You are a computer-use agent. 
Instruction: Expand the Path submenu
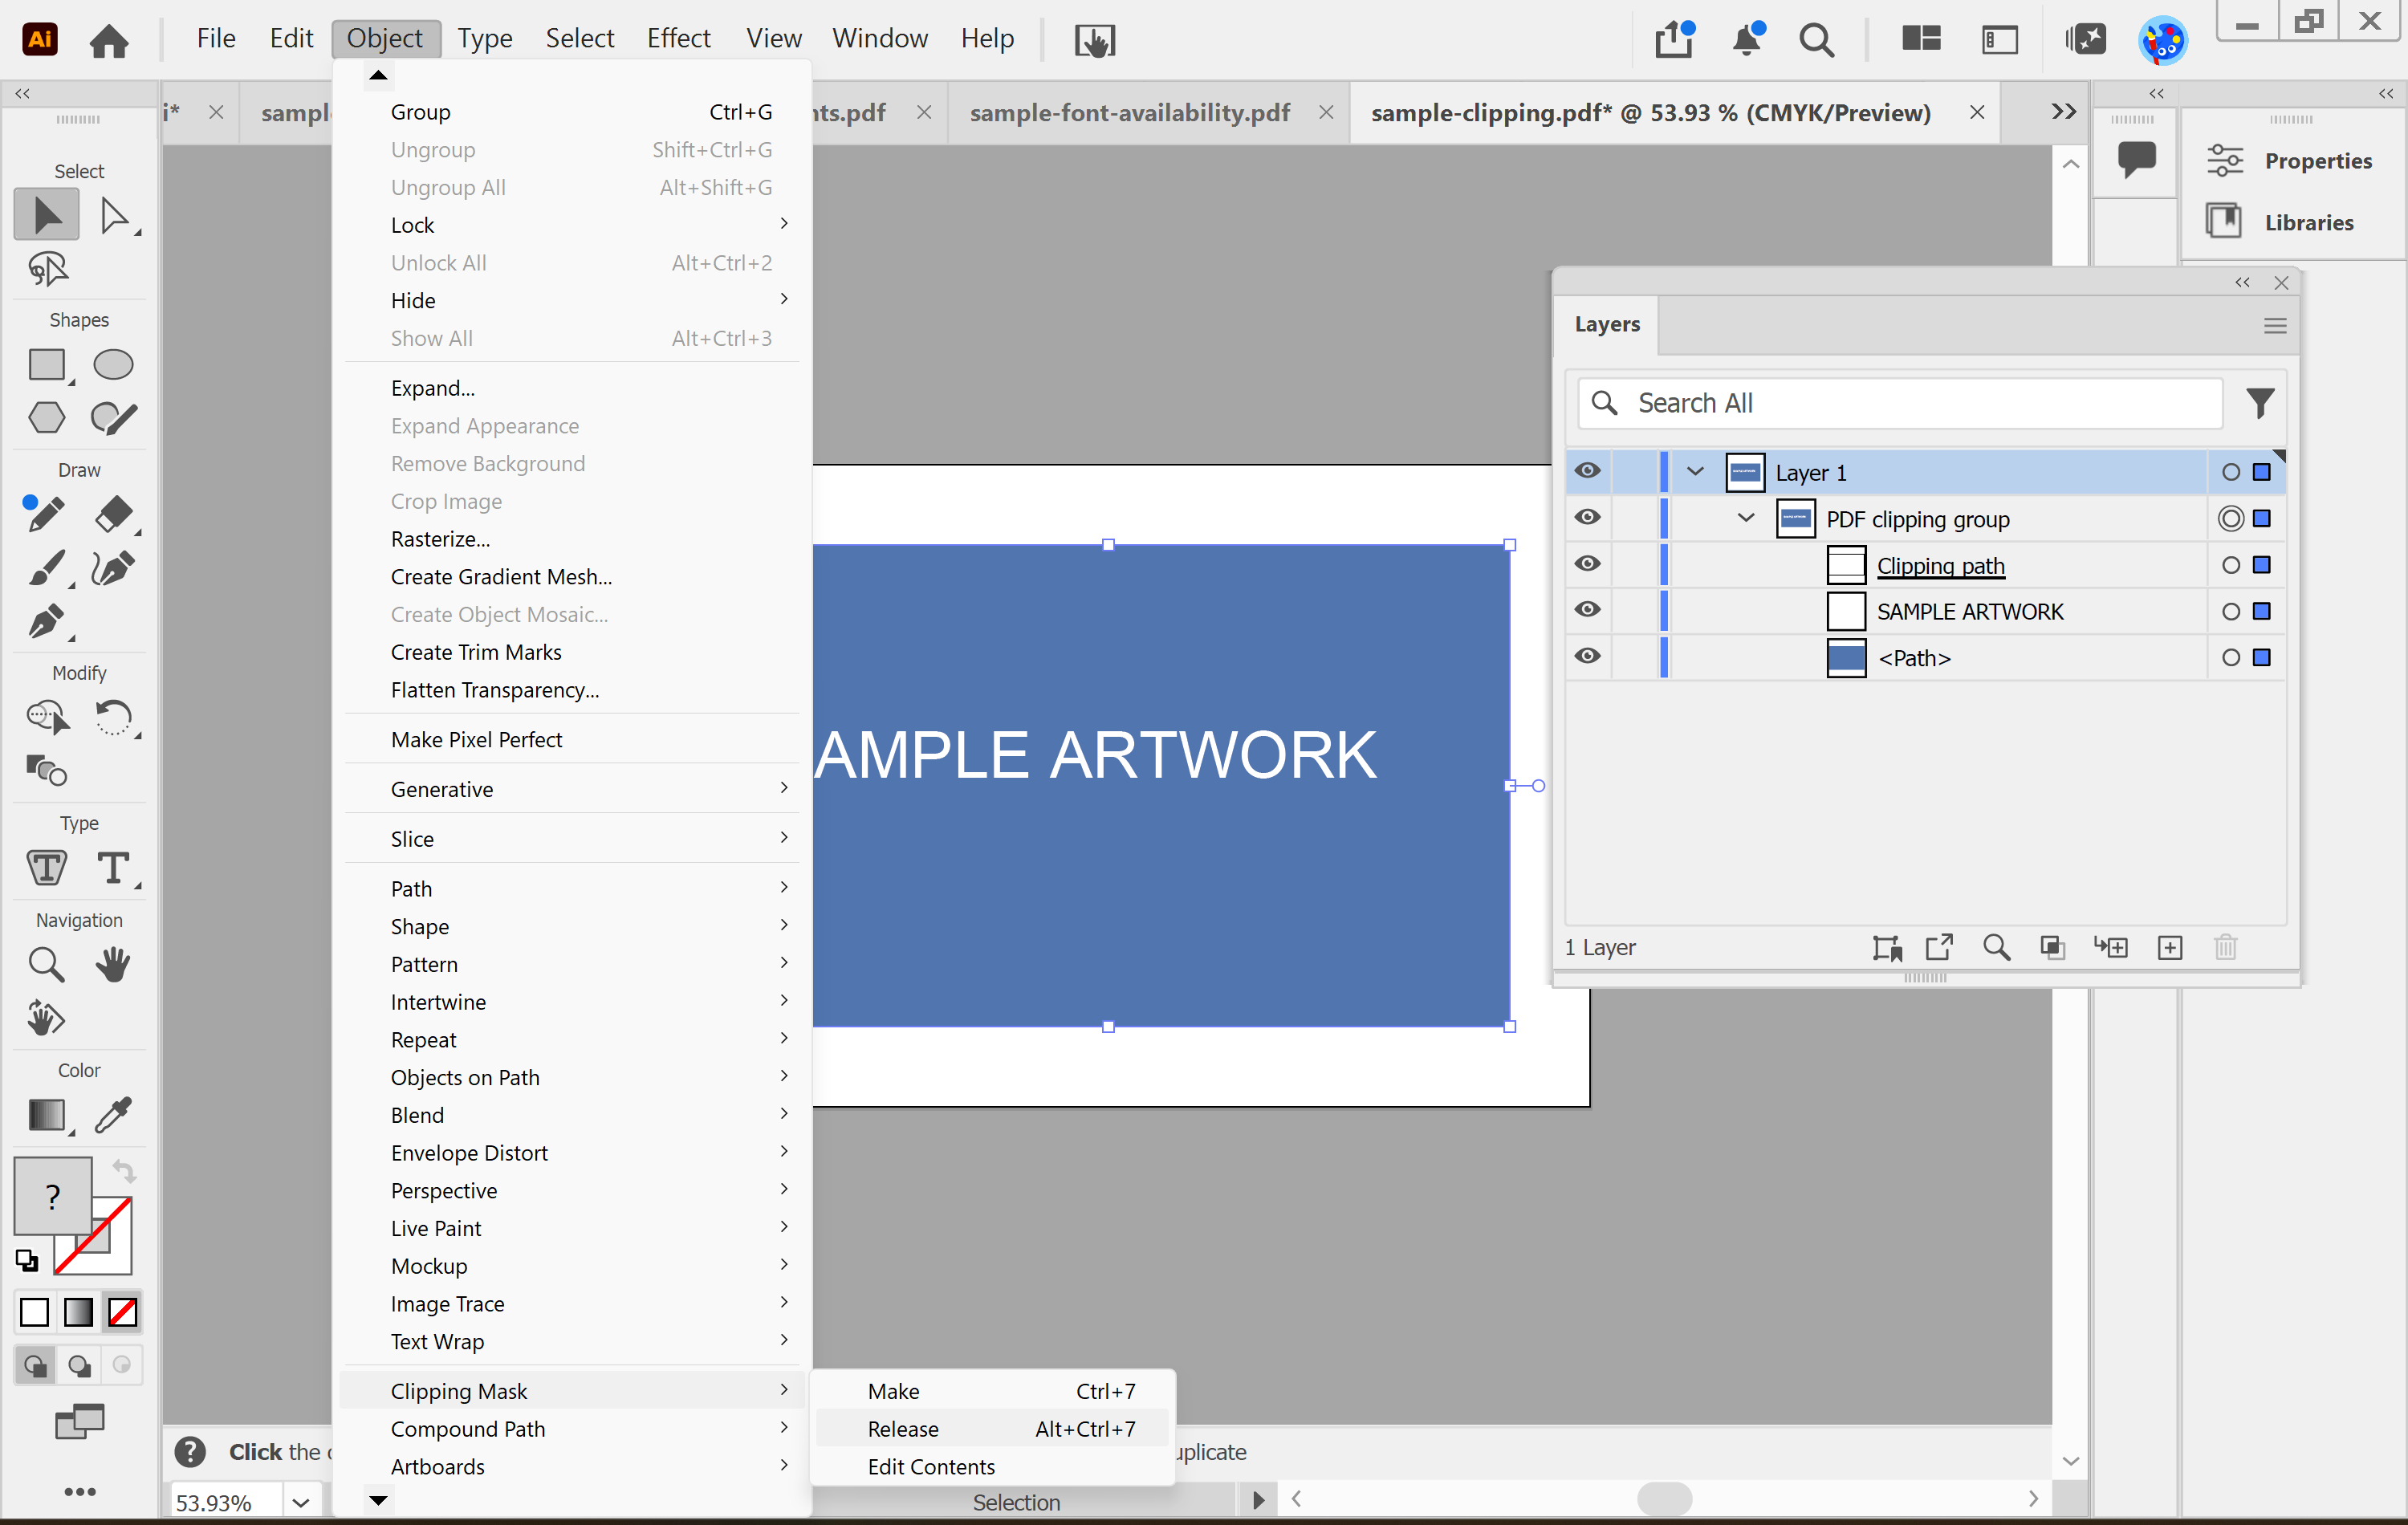(x=572, y=888)
